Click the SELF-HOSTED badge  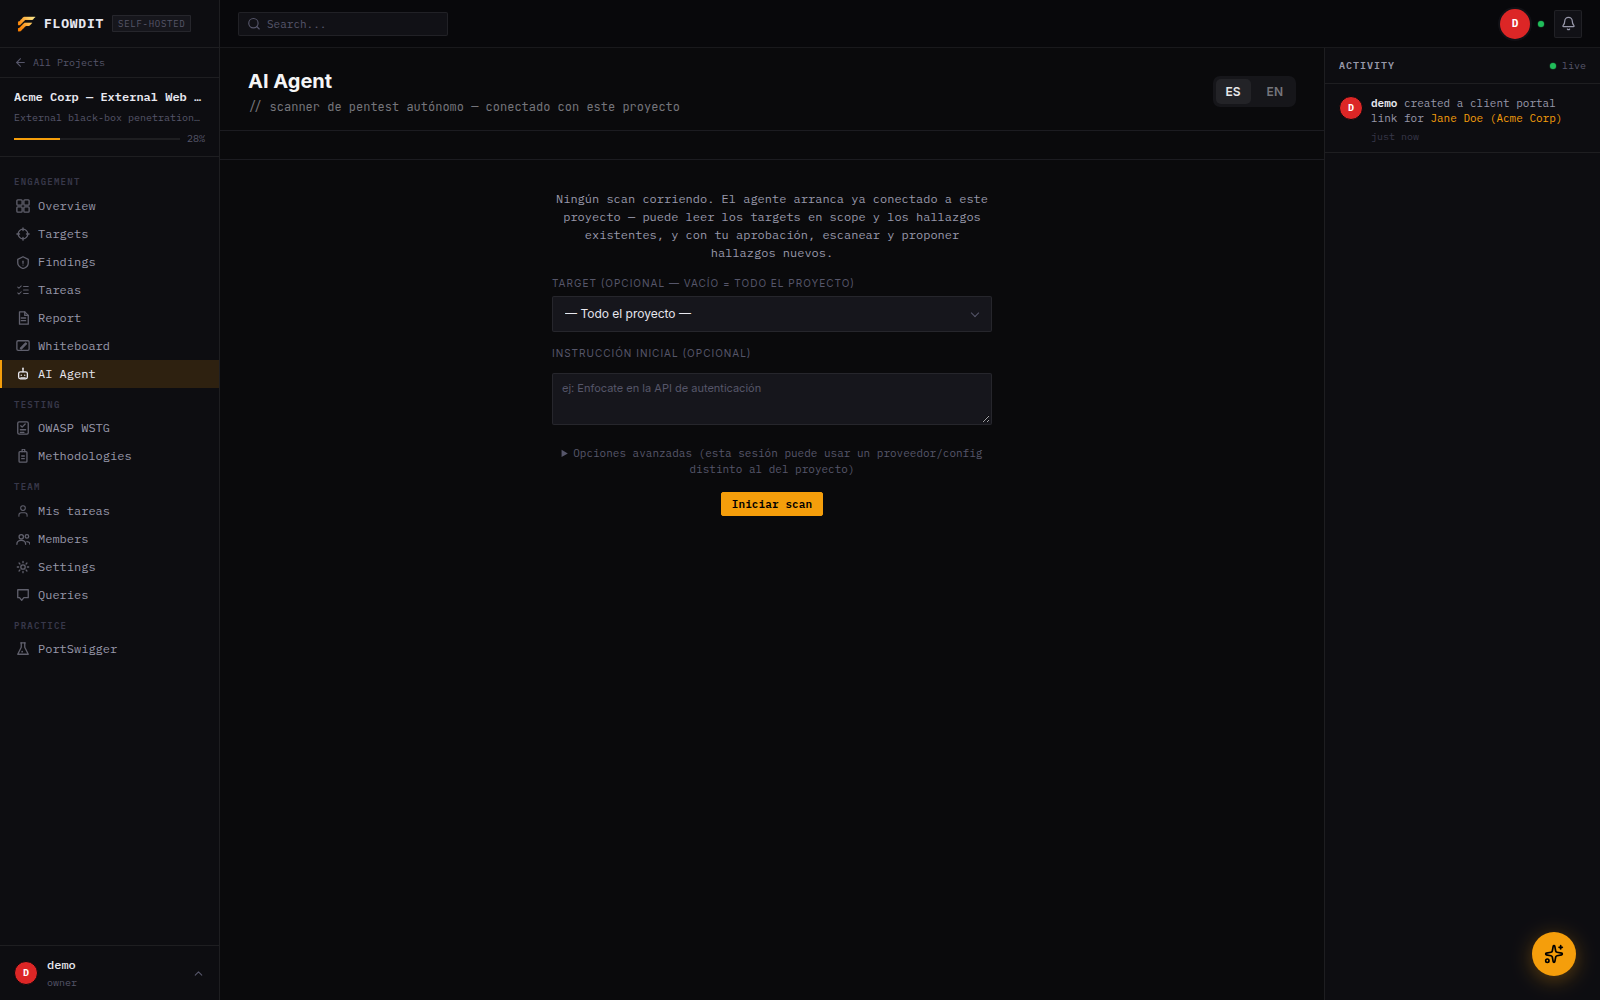[151, 24]
